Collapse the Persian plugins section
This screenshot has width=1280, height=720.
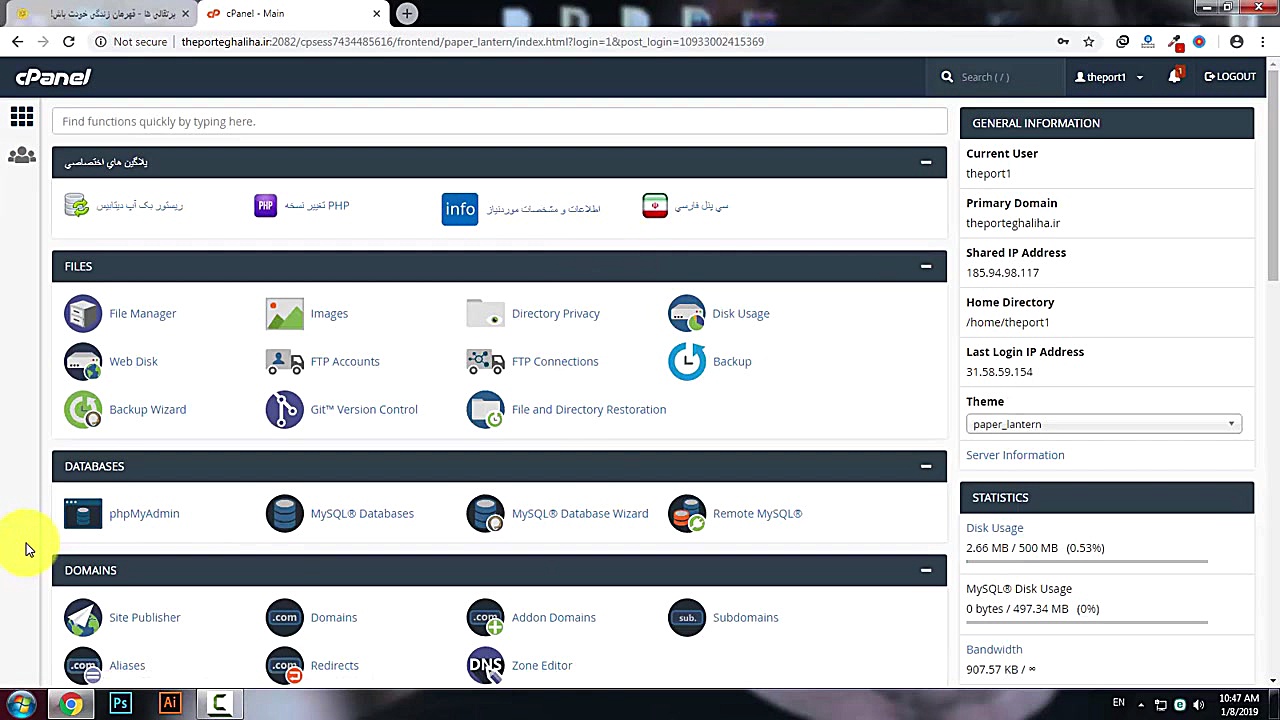(926, 162)
